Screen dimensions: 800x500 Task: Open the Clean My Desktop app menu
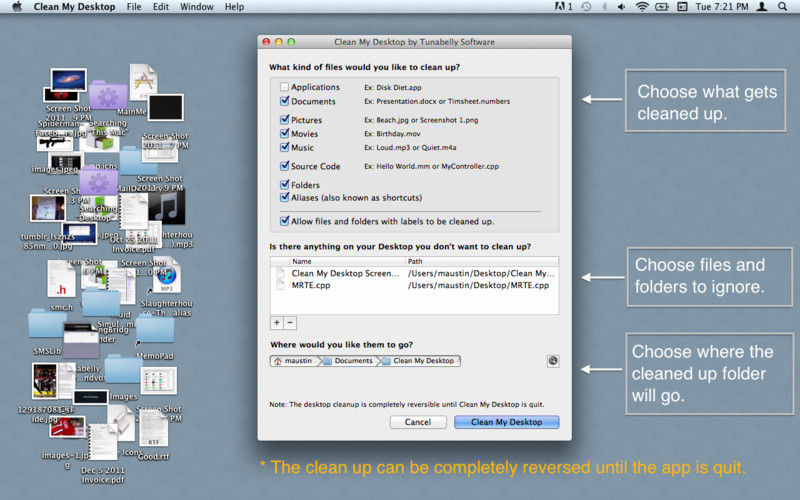[74, 7]
